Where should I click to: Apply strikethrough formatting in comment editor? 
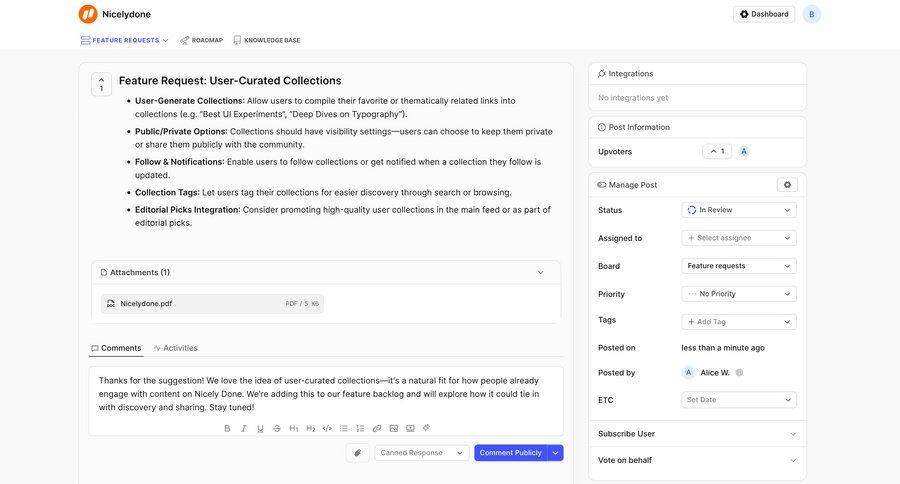tap(277, 428)
